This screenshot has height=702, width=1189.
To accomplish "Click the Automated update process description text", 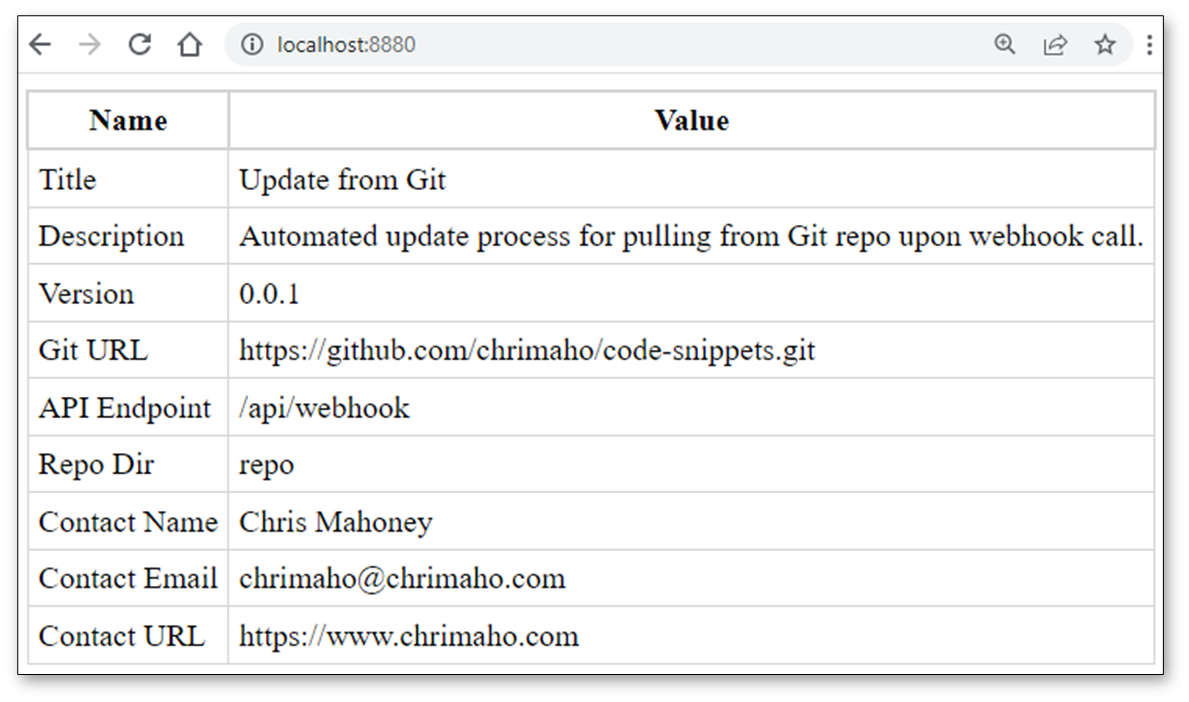I will (691, 237).
